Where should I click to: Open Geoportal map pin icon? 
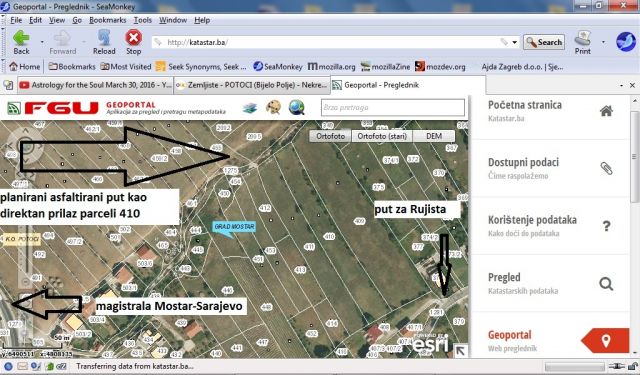[x=605, y=341]
